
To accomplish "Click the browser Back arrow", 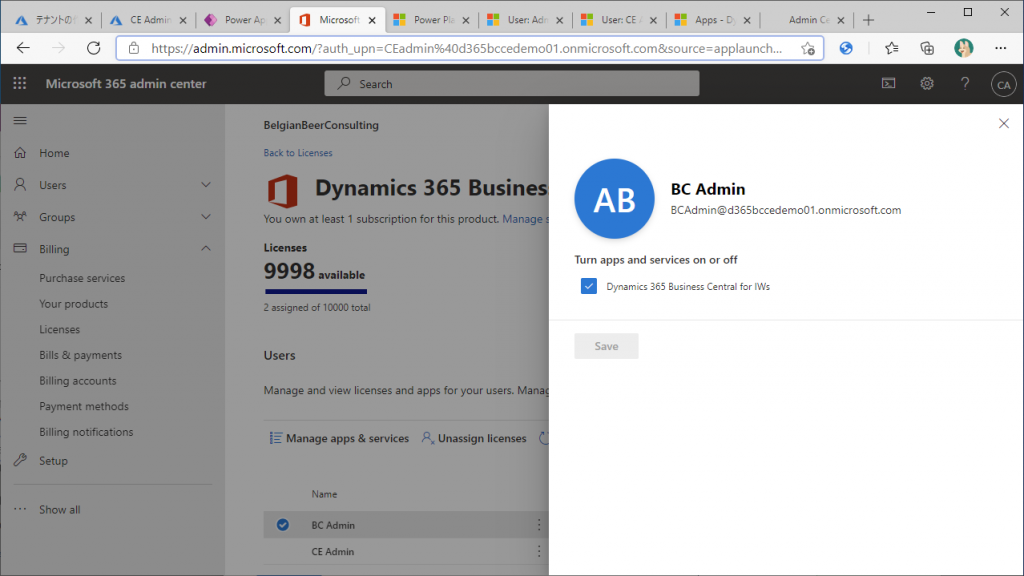I will tap(24, 48).
